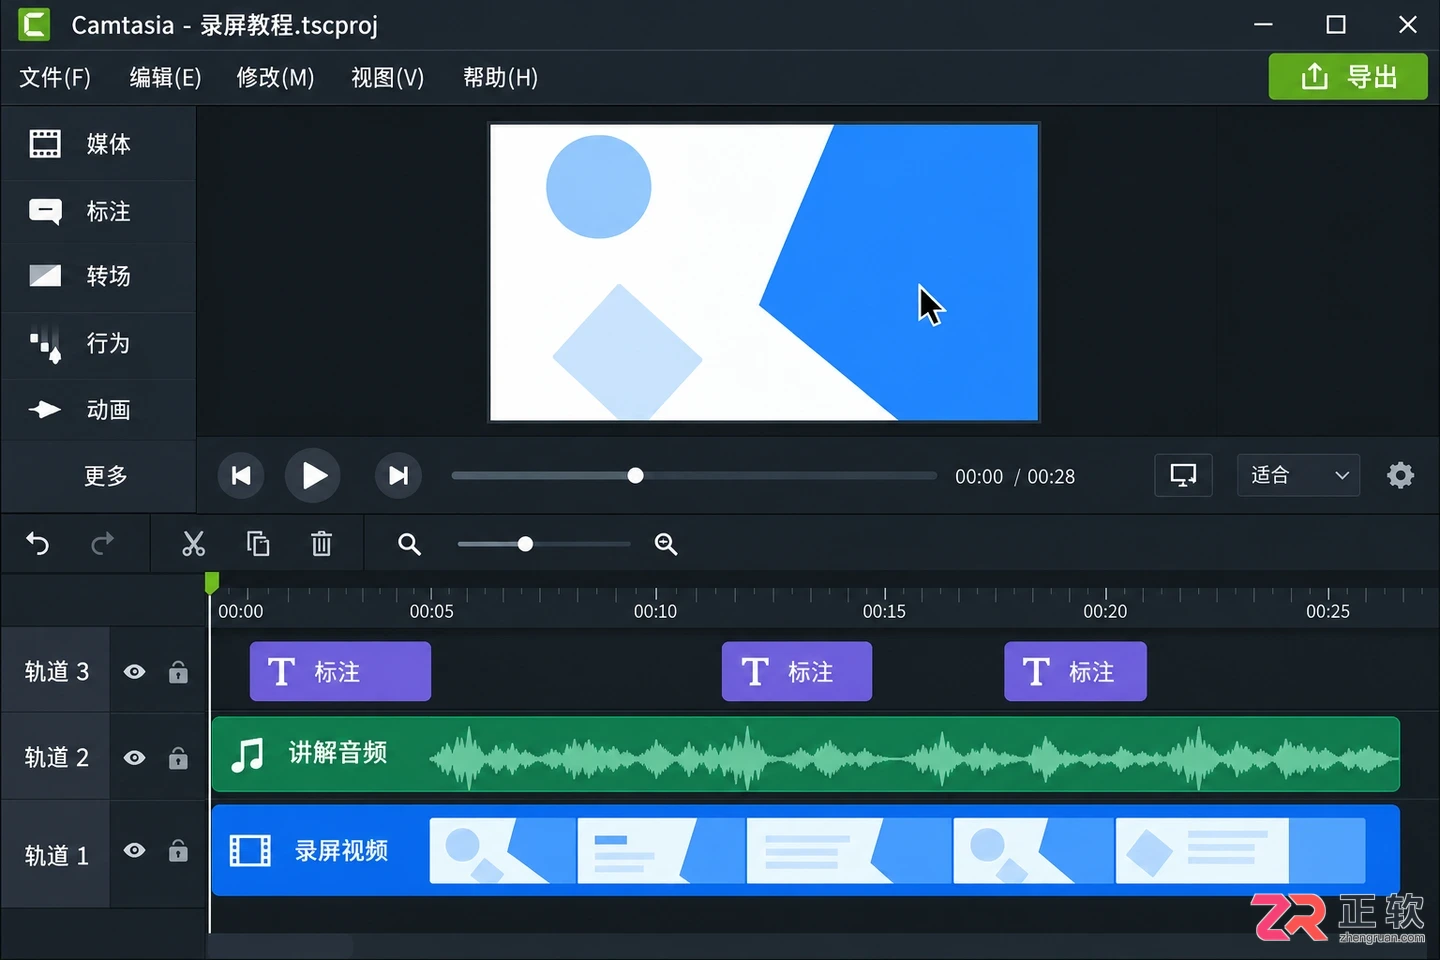Image resolution: width=1440 pixels, height=960 pixels.
Task: Cut selection with the scissors tool
Action: pyautogui.click(x=193, y=544)
